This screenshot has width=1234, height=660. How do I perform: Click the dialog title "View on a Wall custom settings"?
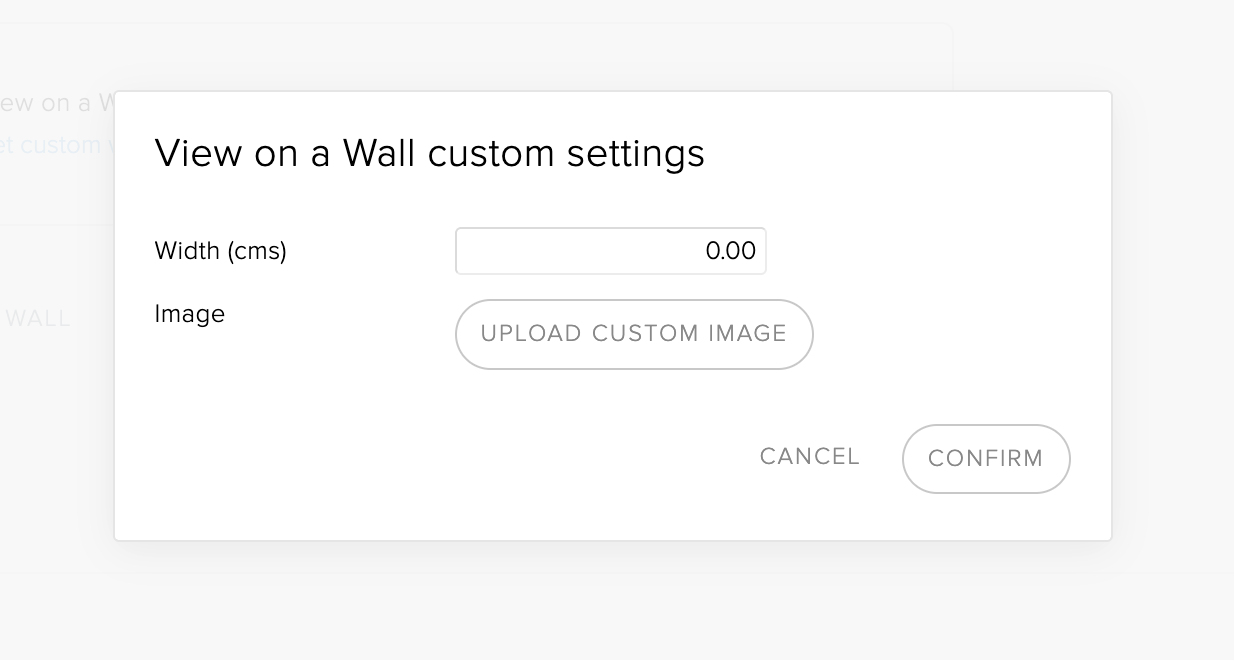pos(429,154)
